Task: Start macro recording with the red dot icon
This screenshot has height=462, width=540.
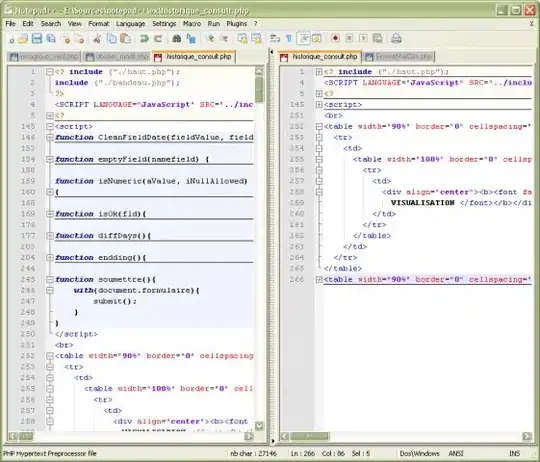Action: click(335, 39)
